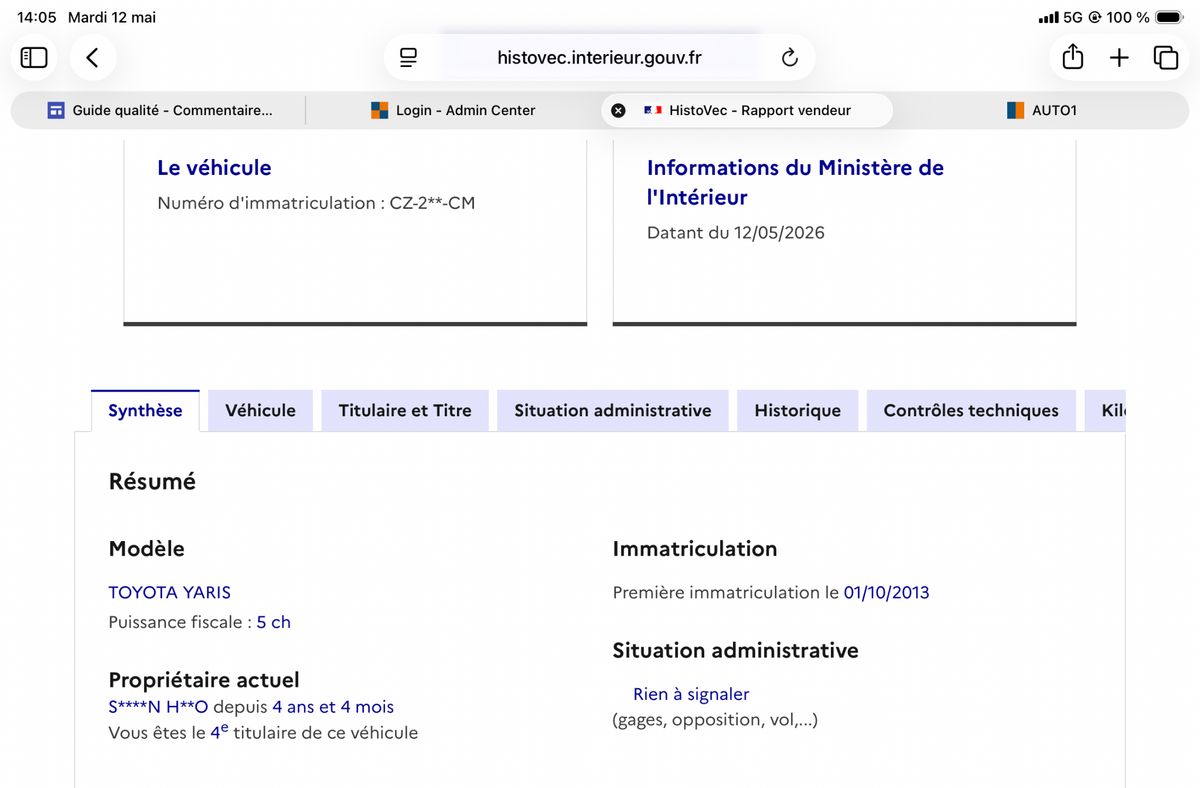Click the 01/10/2013 registration date
The image size is (1200, 788).
click(x=886, y=592)
